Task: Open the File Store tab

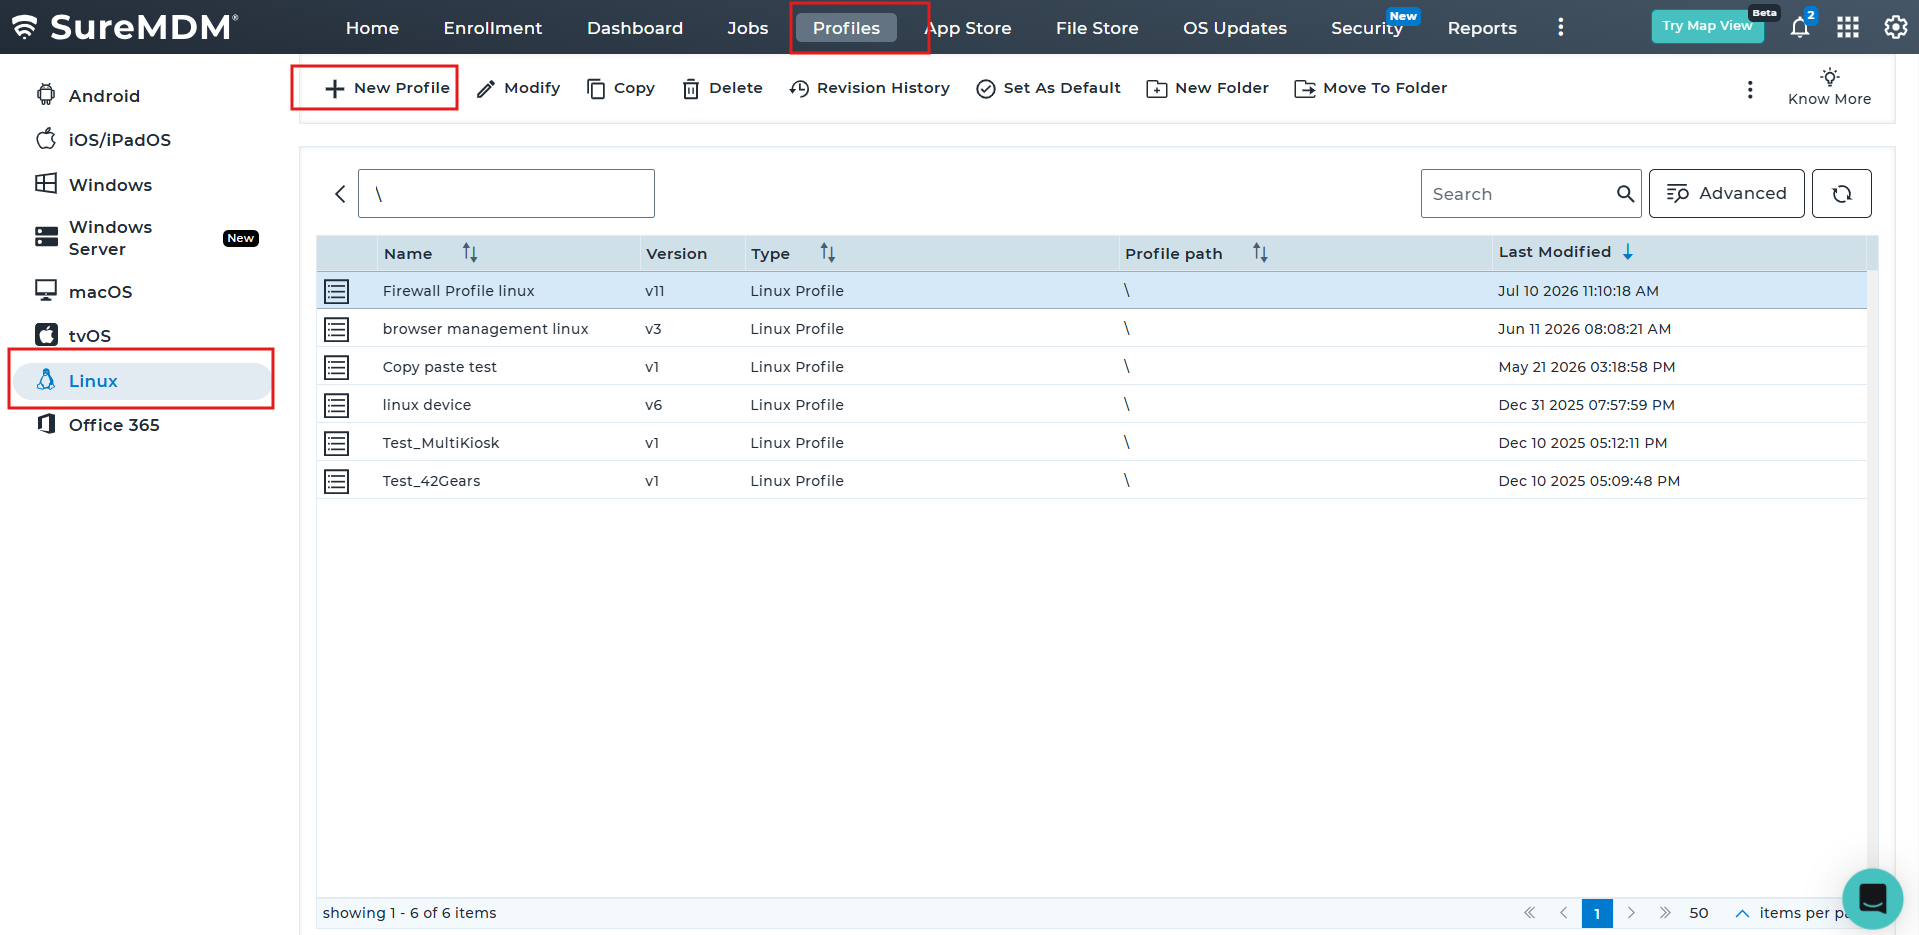Action: (1097, 28)
